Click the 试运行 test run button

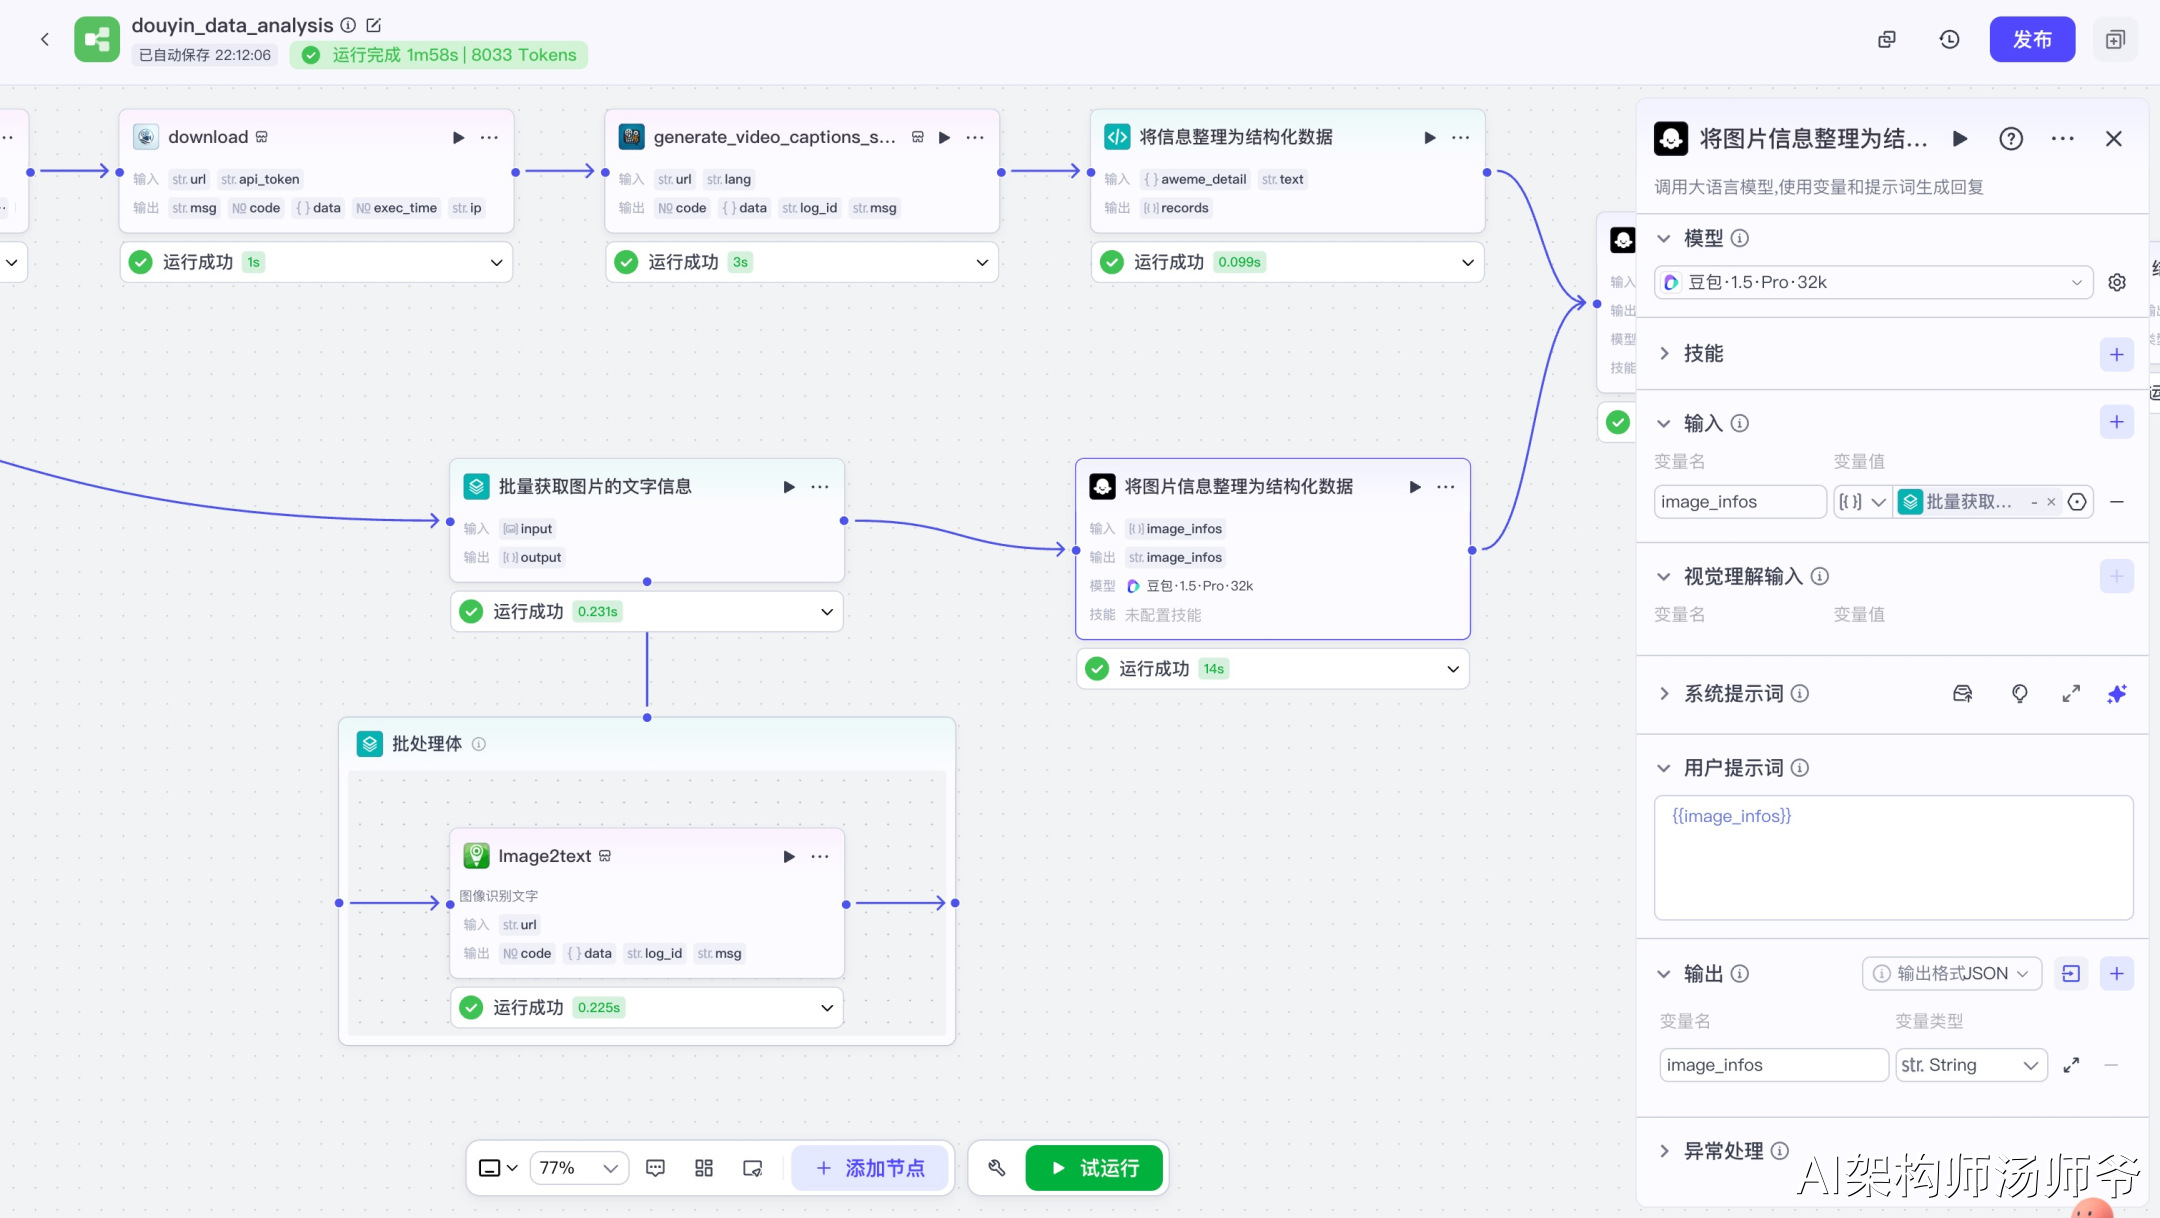click(x=1095, y=1168)
